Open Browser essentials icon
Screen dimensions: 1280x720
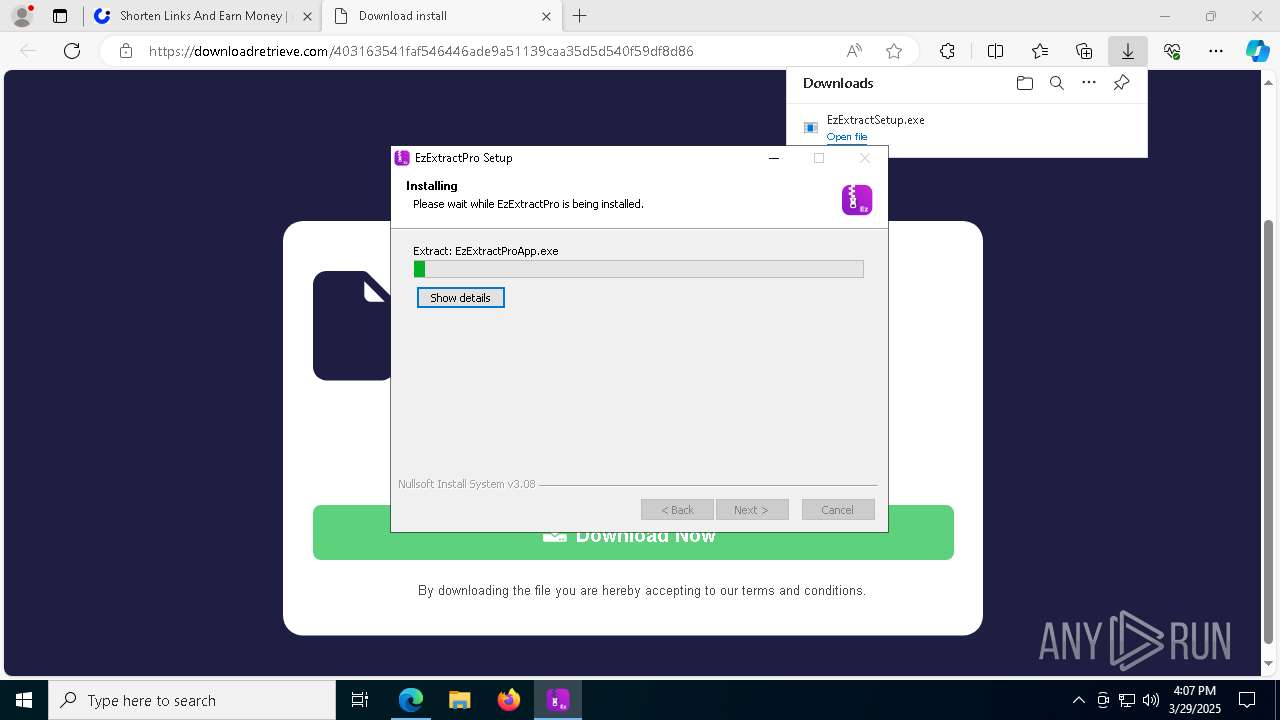1172,51
